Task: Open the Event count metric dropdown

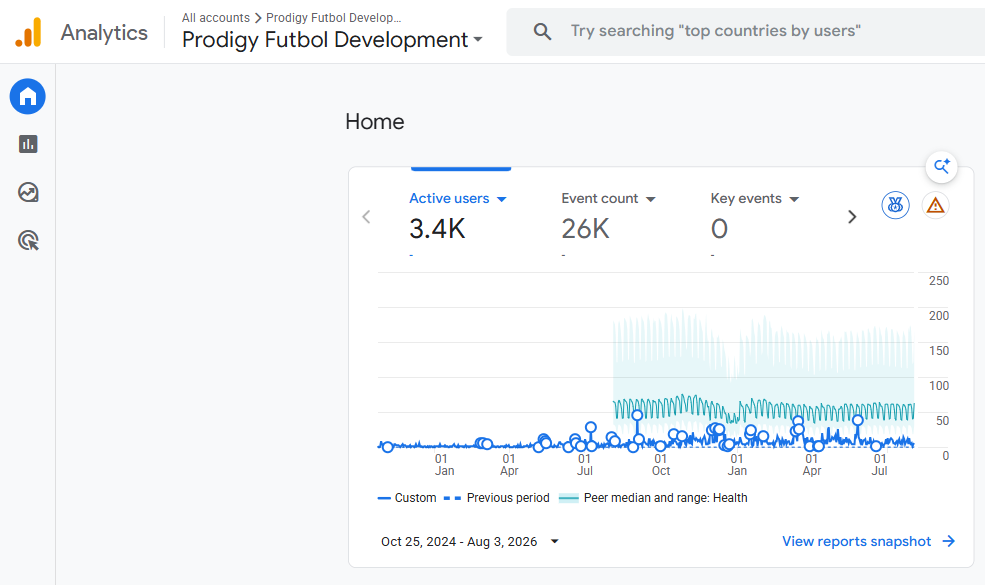Action: [x=608, y=199]
